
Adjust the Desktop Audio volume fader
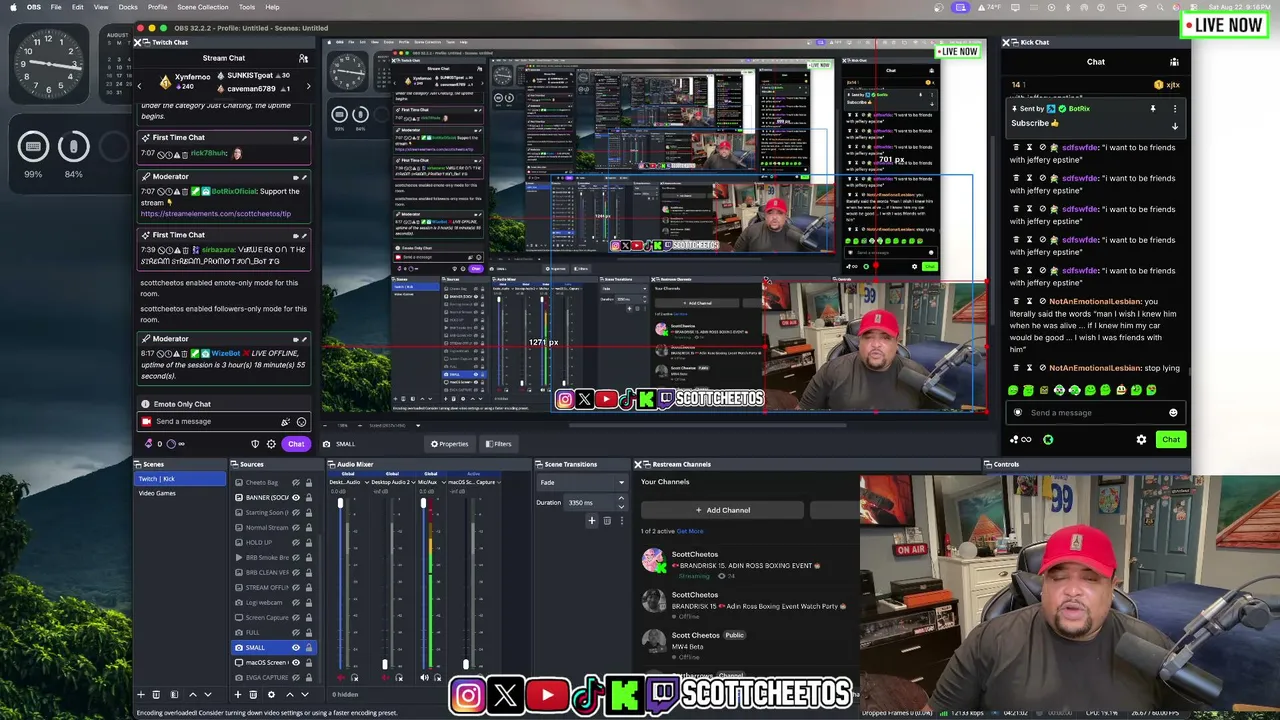340,502
